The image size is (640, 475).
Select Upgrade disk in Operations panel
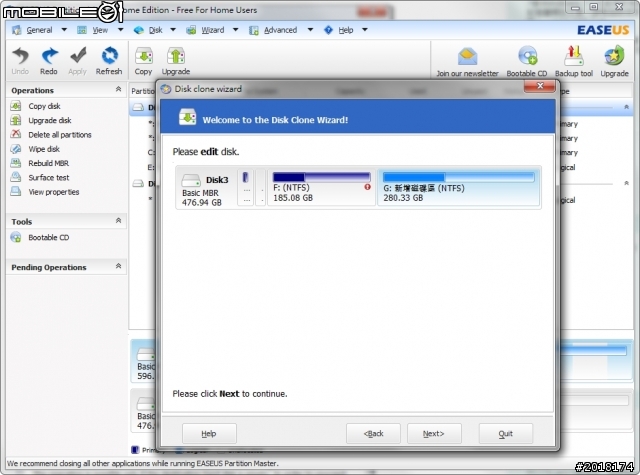pyautogui.click(x=49, y=120)
